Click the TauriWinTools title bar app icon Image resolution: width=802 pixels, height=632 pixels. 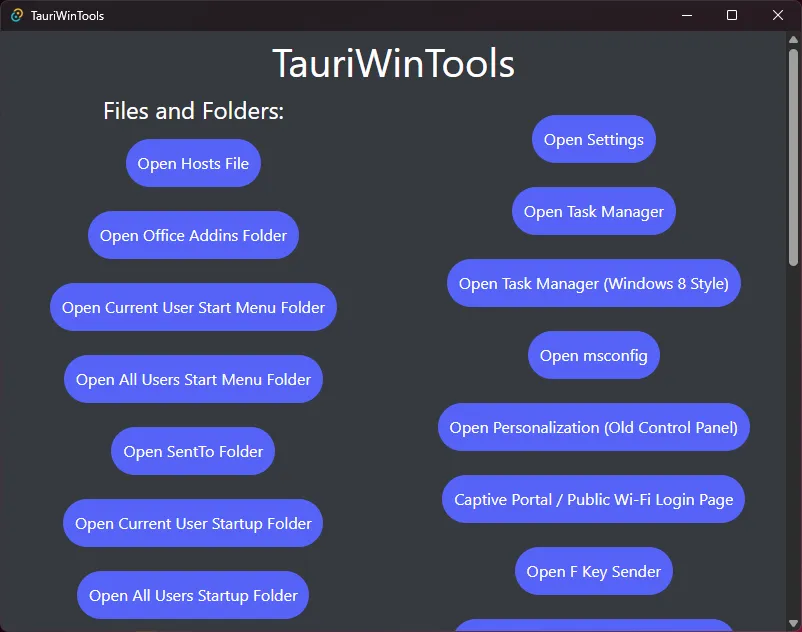(x=16, y=15)
